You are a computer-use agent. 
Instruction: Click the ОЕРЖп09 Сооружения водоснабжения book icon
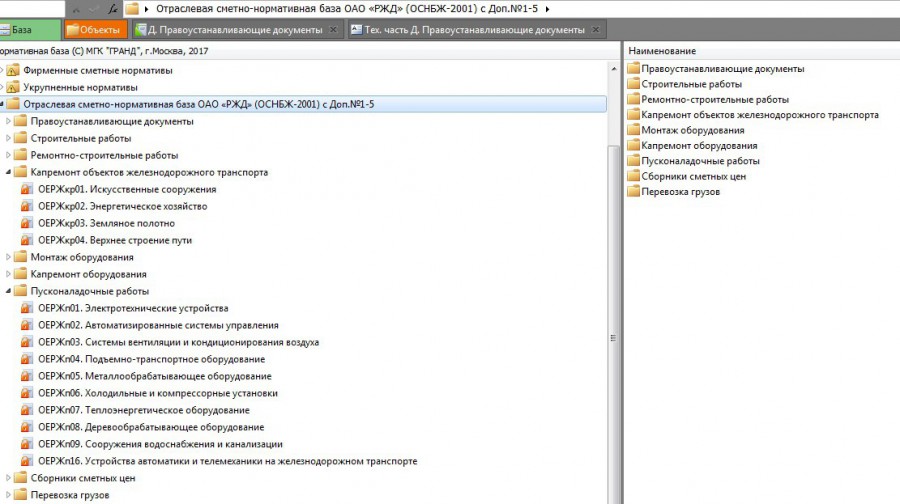27,444
